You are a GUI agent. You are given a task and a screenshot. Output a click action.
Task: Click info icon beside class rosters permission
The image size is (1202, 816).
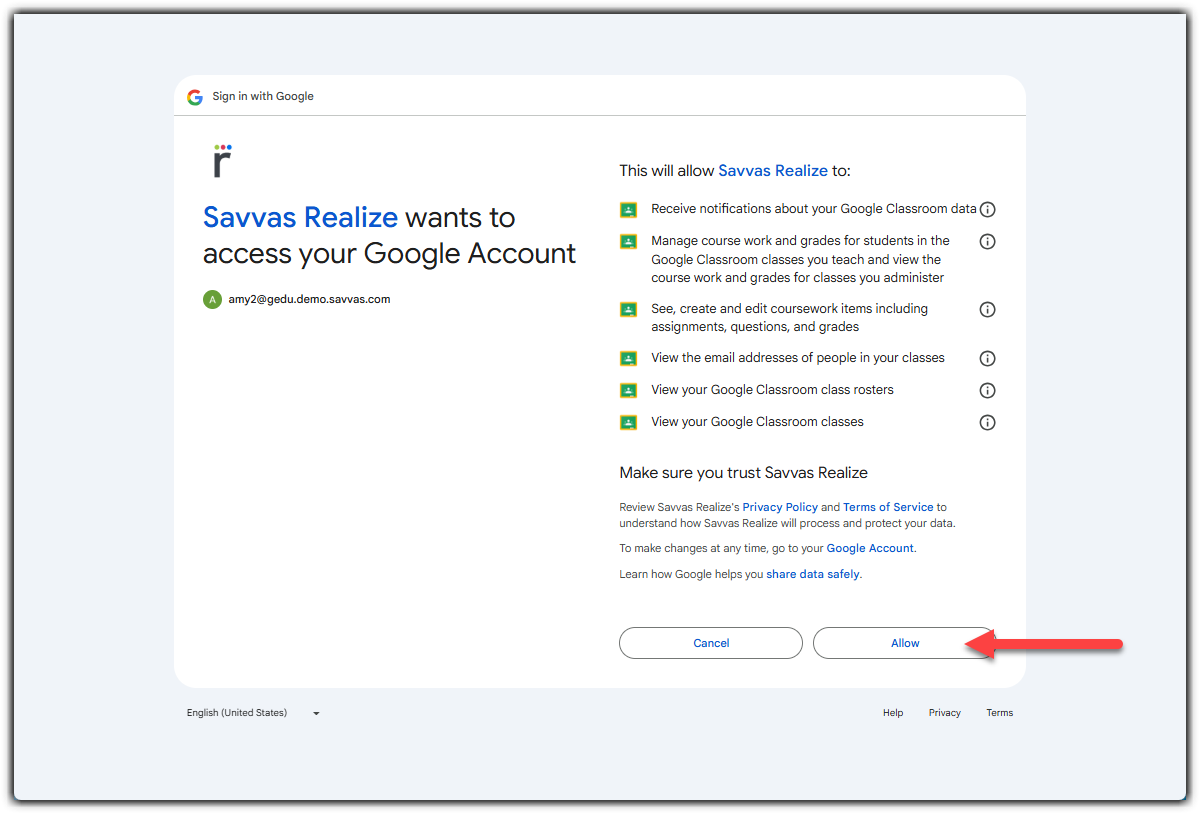987,390
